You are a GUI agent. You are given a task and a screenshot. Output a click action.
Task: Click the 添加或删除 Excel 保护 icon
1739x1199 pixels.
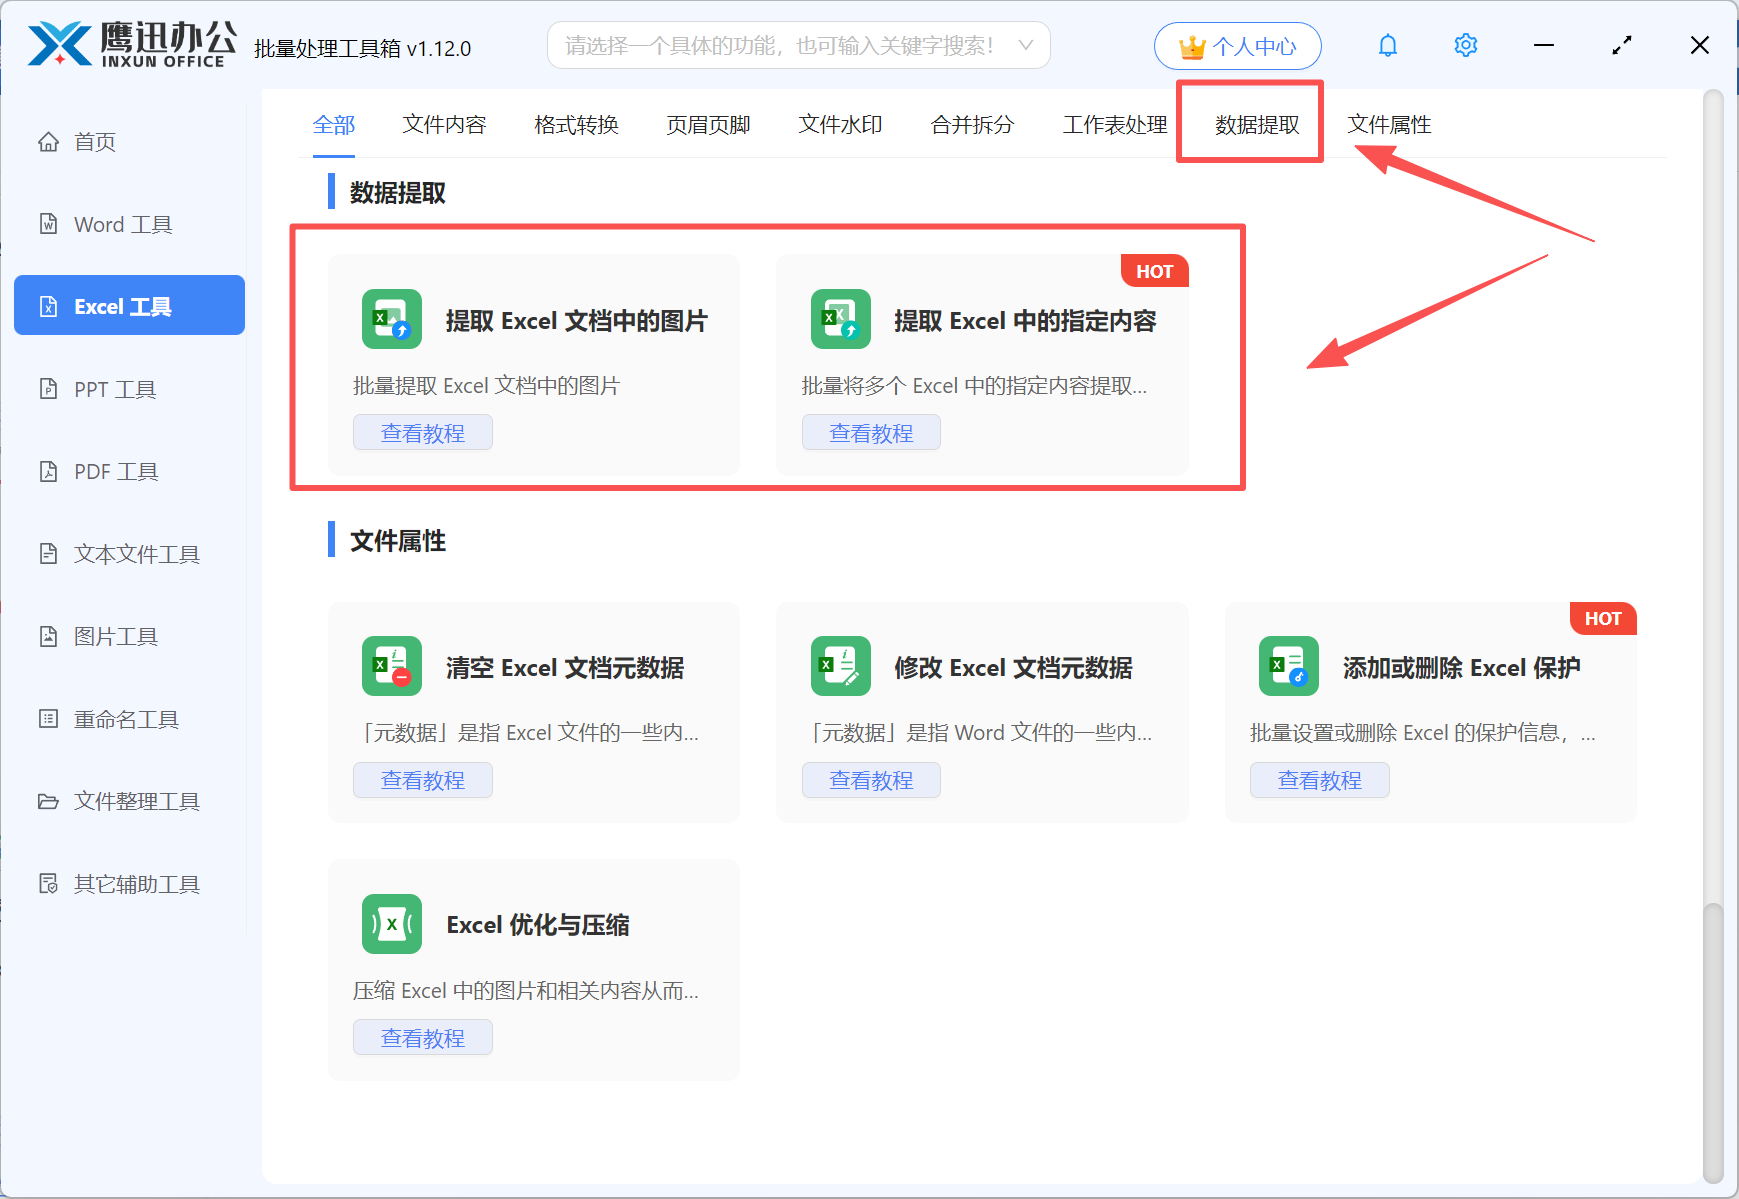click(1288, 667)
